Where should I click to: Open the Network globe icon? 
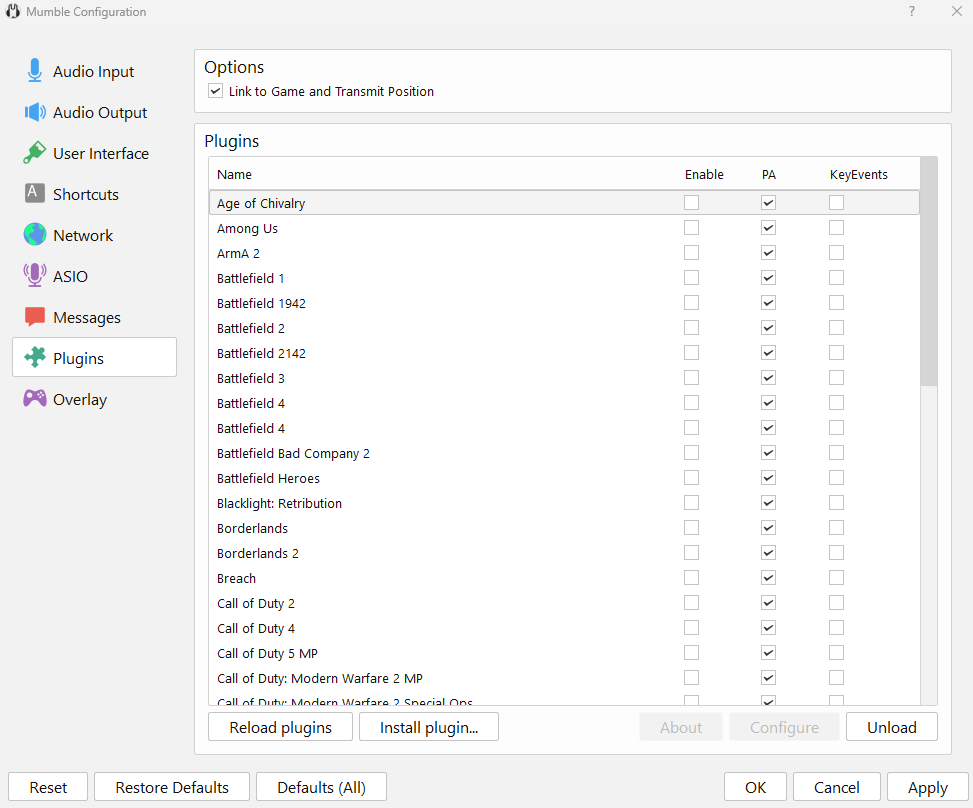pyautogui.click(x=35, y=235)
